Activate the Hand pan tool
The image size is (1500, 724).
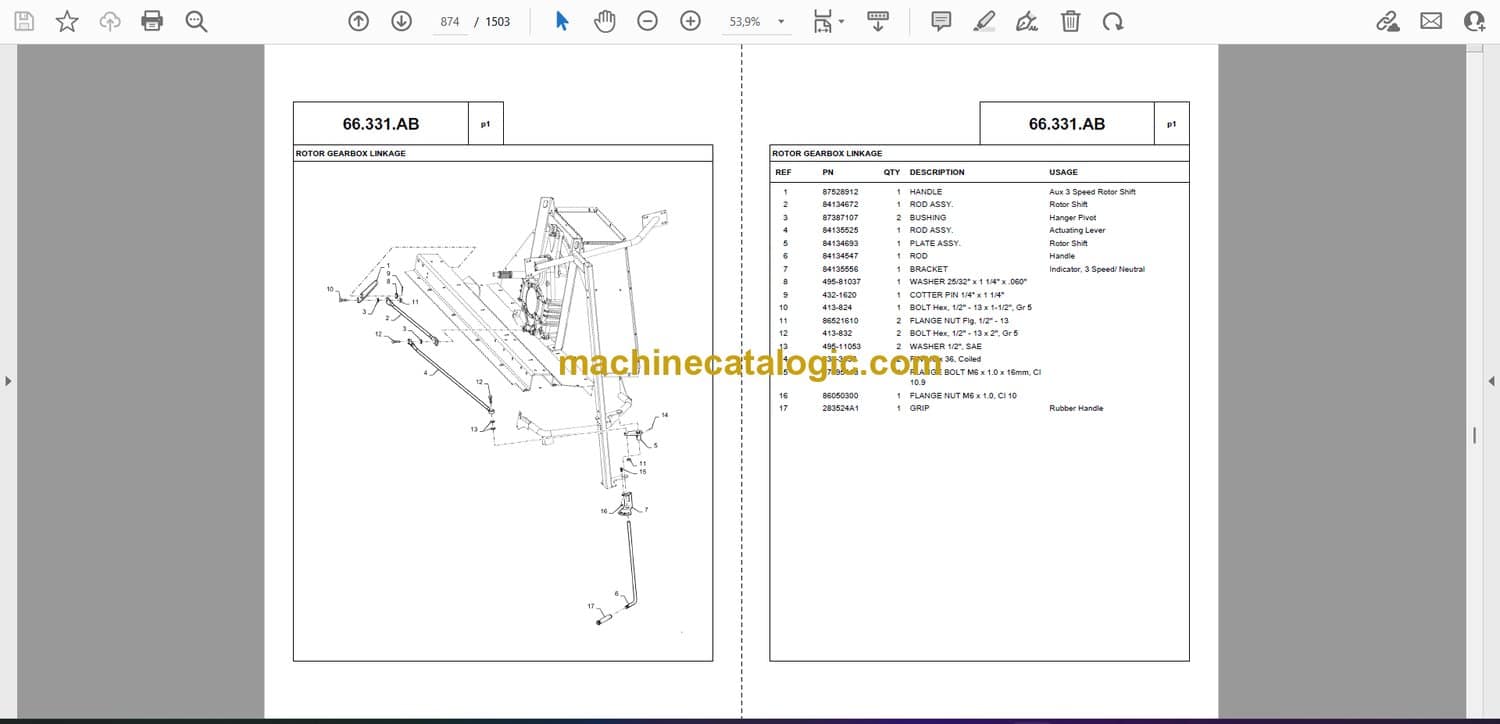coord(604,21)
